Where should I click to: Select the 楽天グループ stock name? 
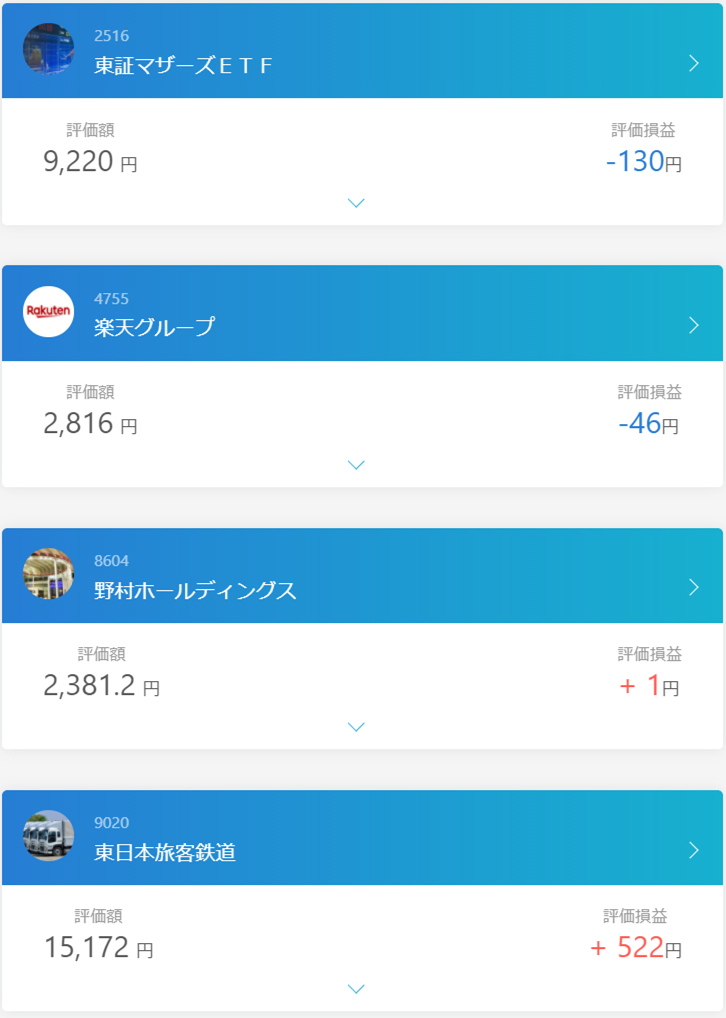coord(154,328)
